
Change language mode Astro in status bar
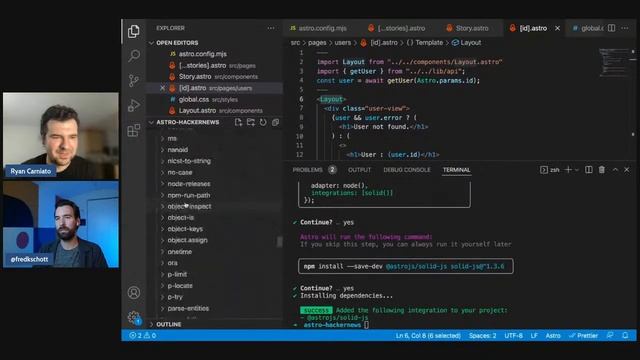point(553,336)
